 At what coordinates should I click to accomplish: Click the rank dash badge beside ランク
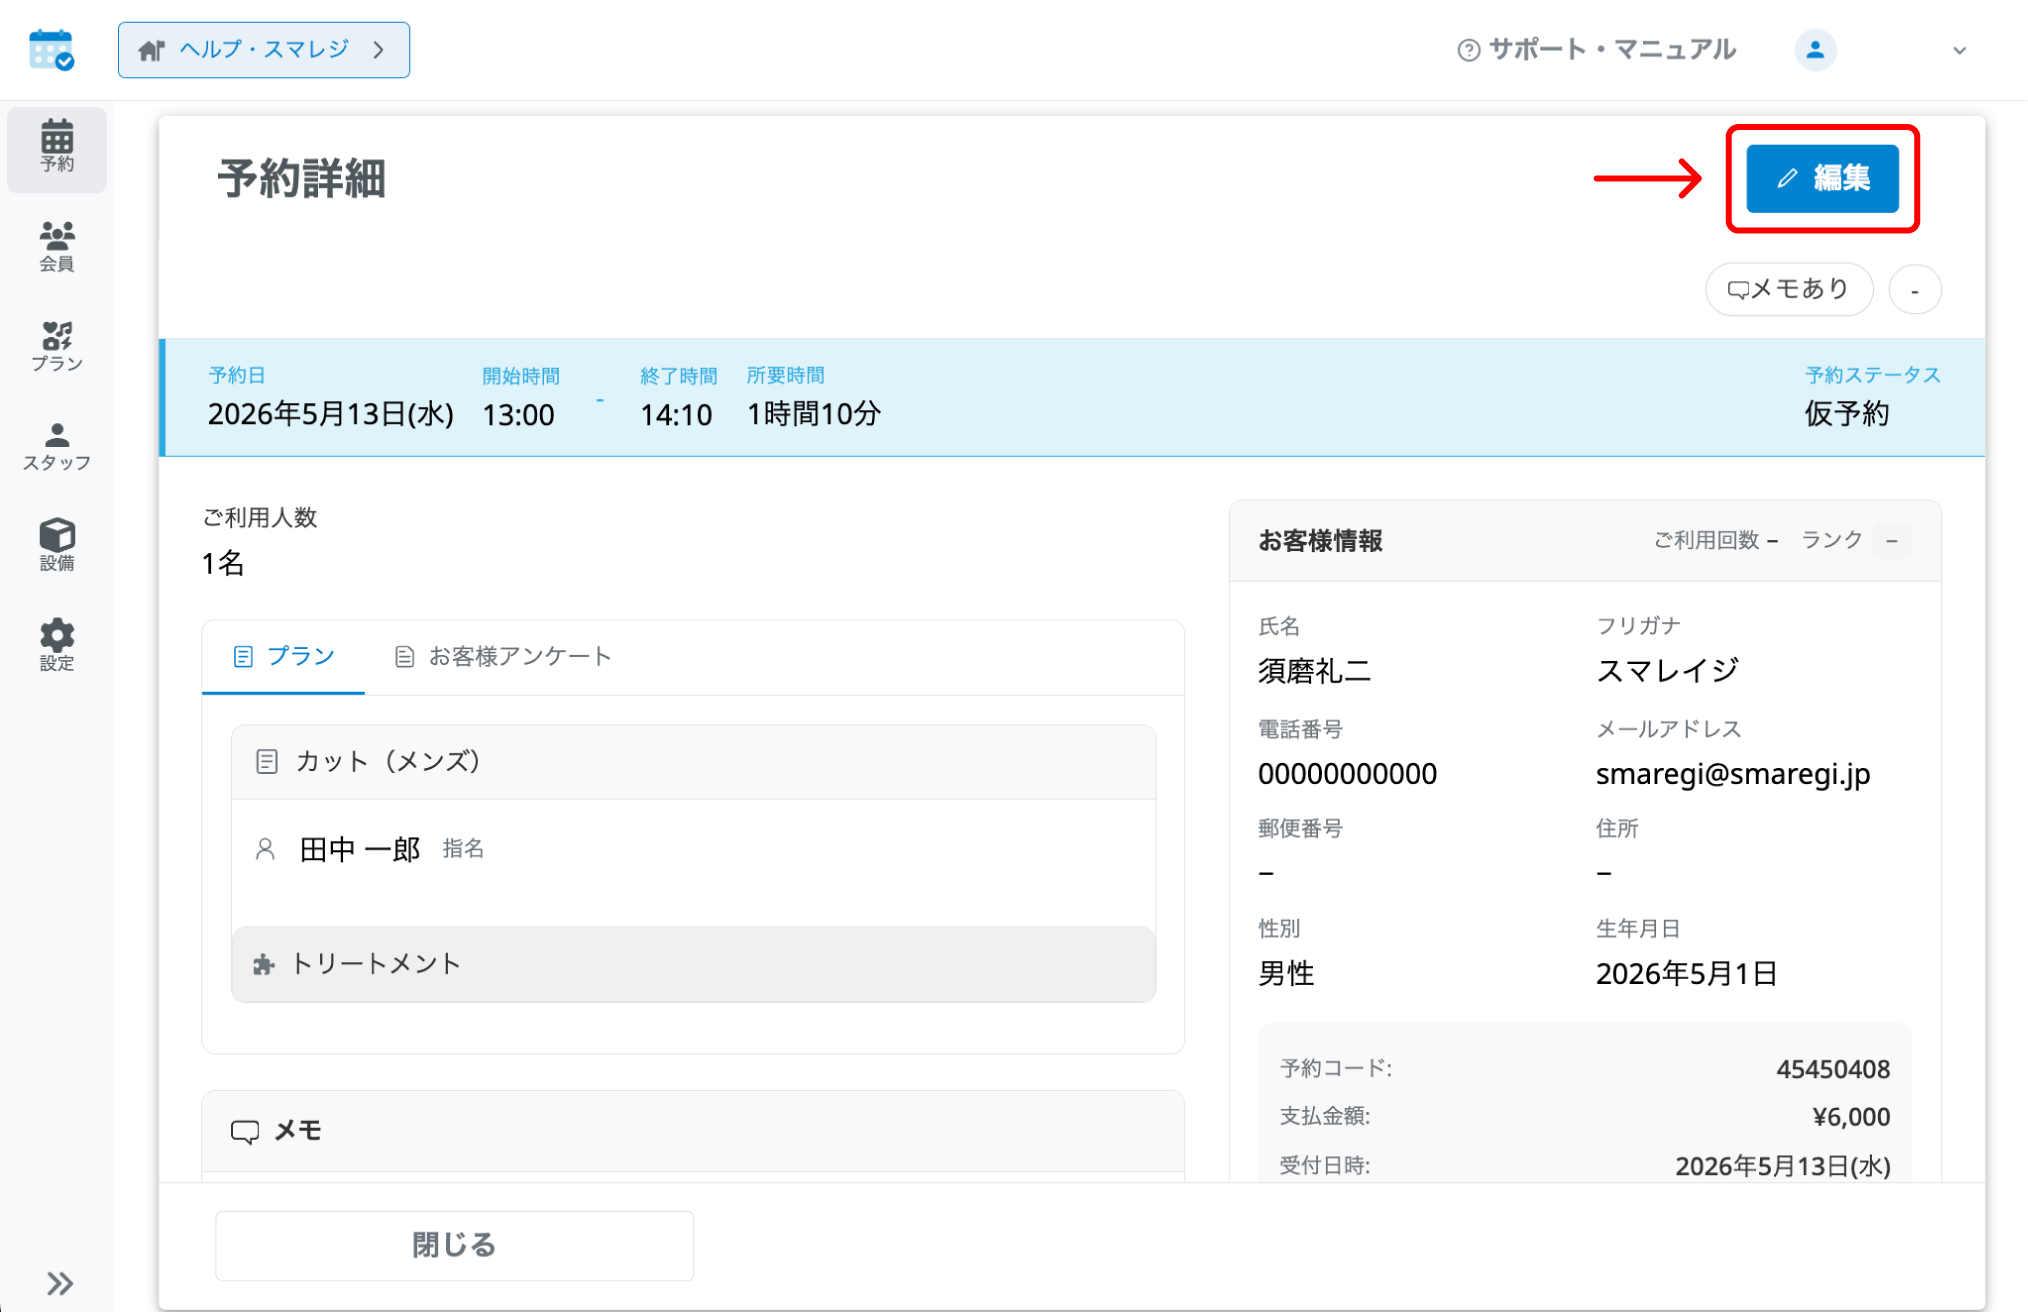pos(1892,541)
